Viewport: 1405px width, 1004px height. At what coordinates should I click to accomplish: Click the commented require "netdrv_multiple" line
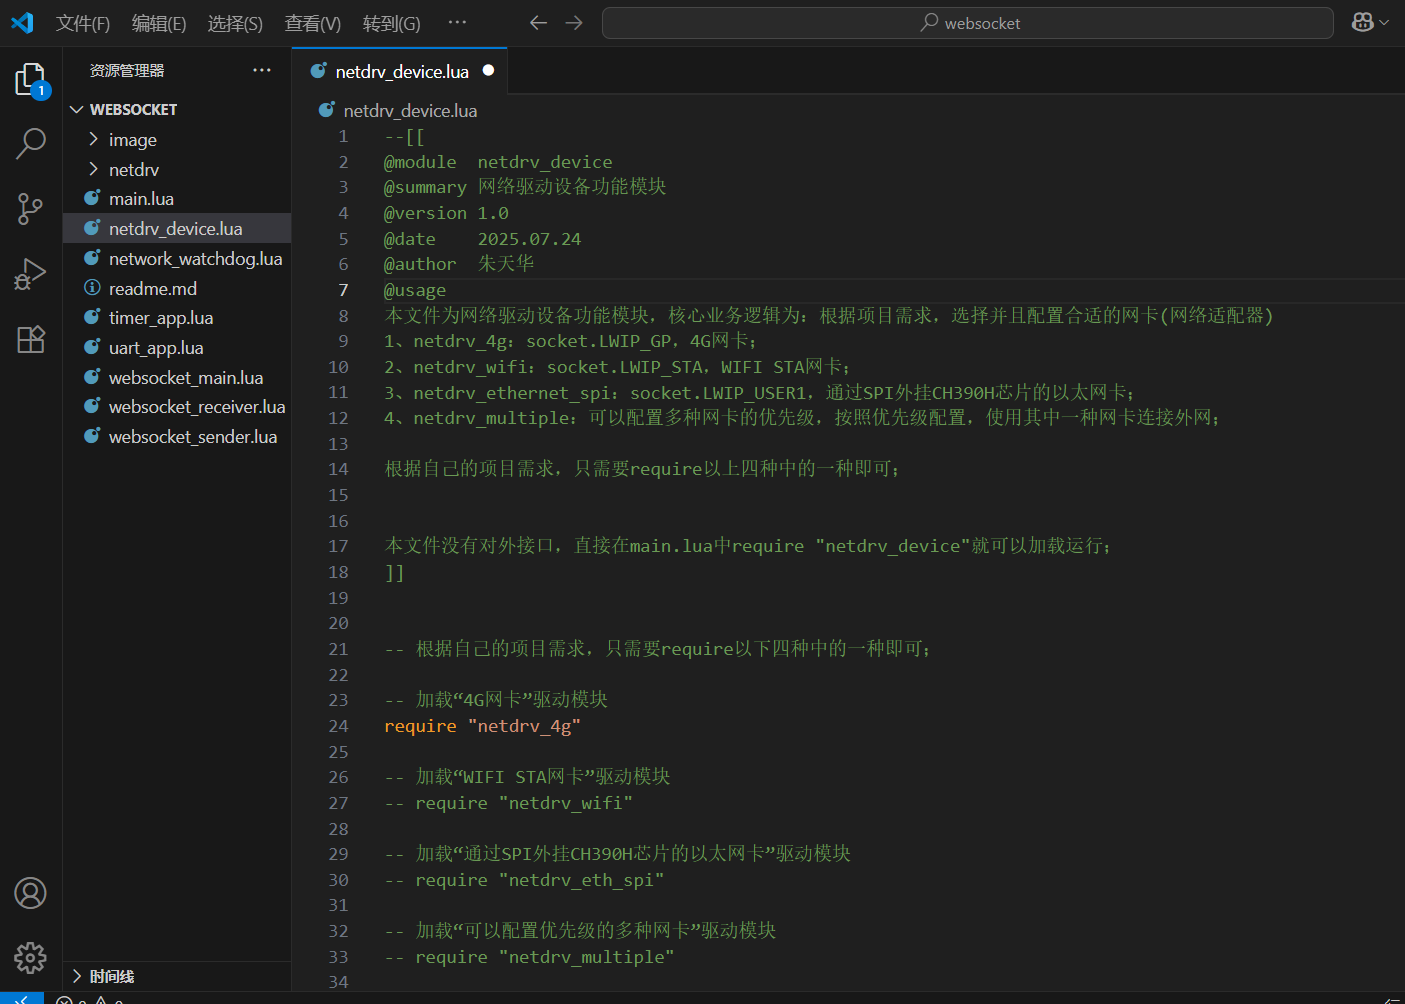coord(529,957)
